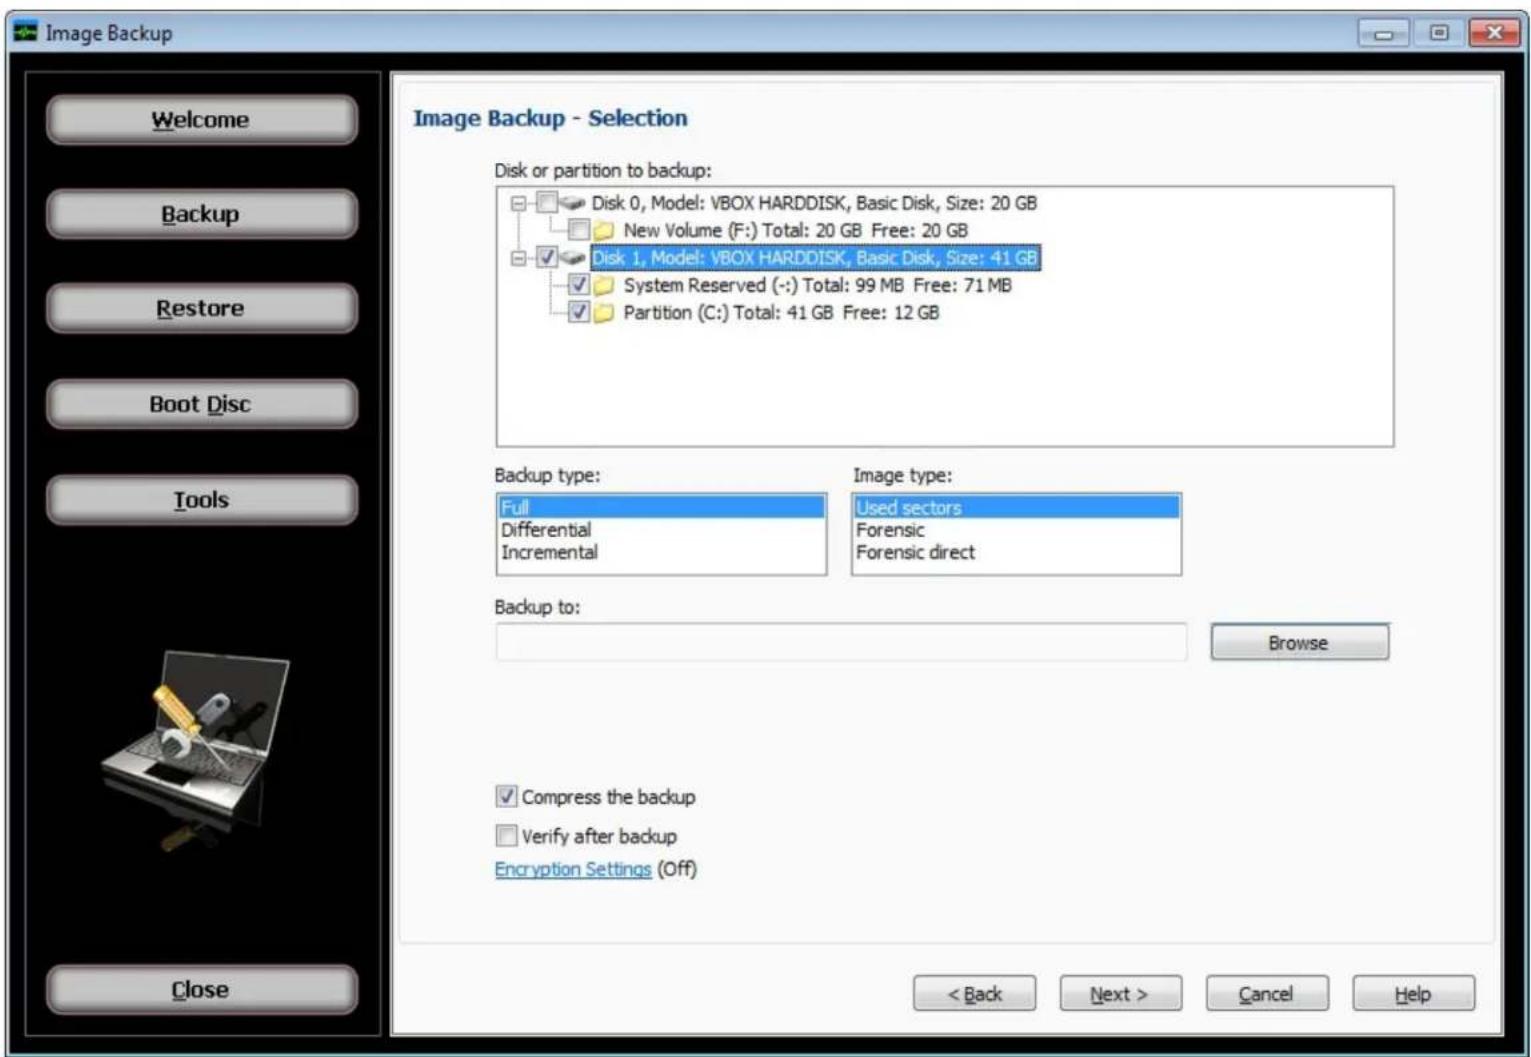Open the Backup section

pyautogui.click(x=201, y=214)
